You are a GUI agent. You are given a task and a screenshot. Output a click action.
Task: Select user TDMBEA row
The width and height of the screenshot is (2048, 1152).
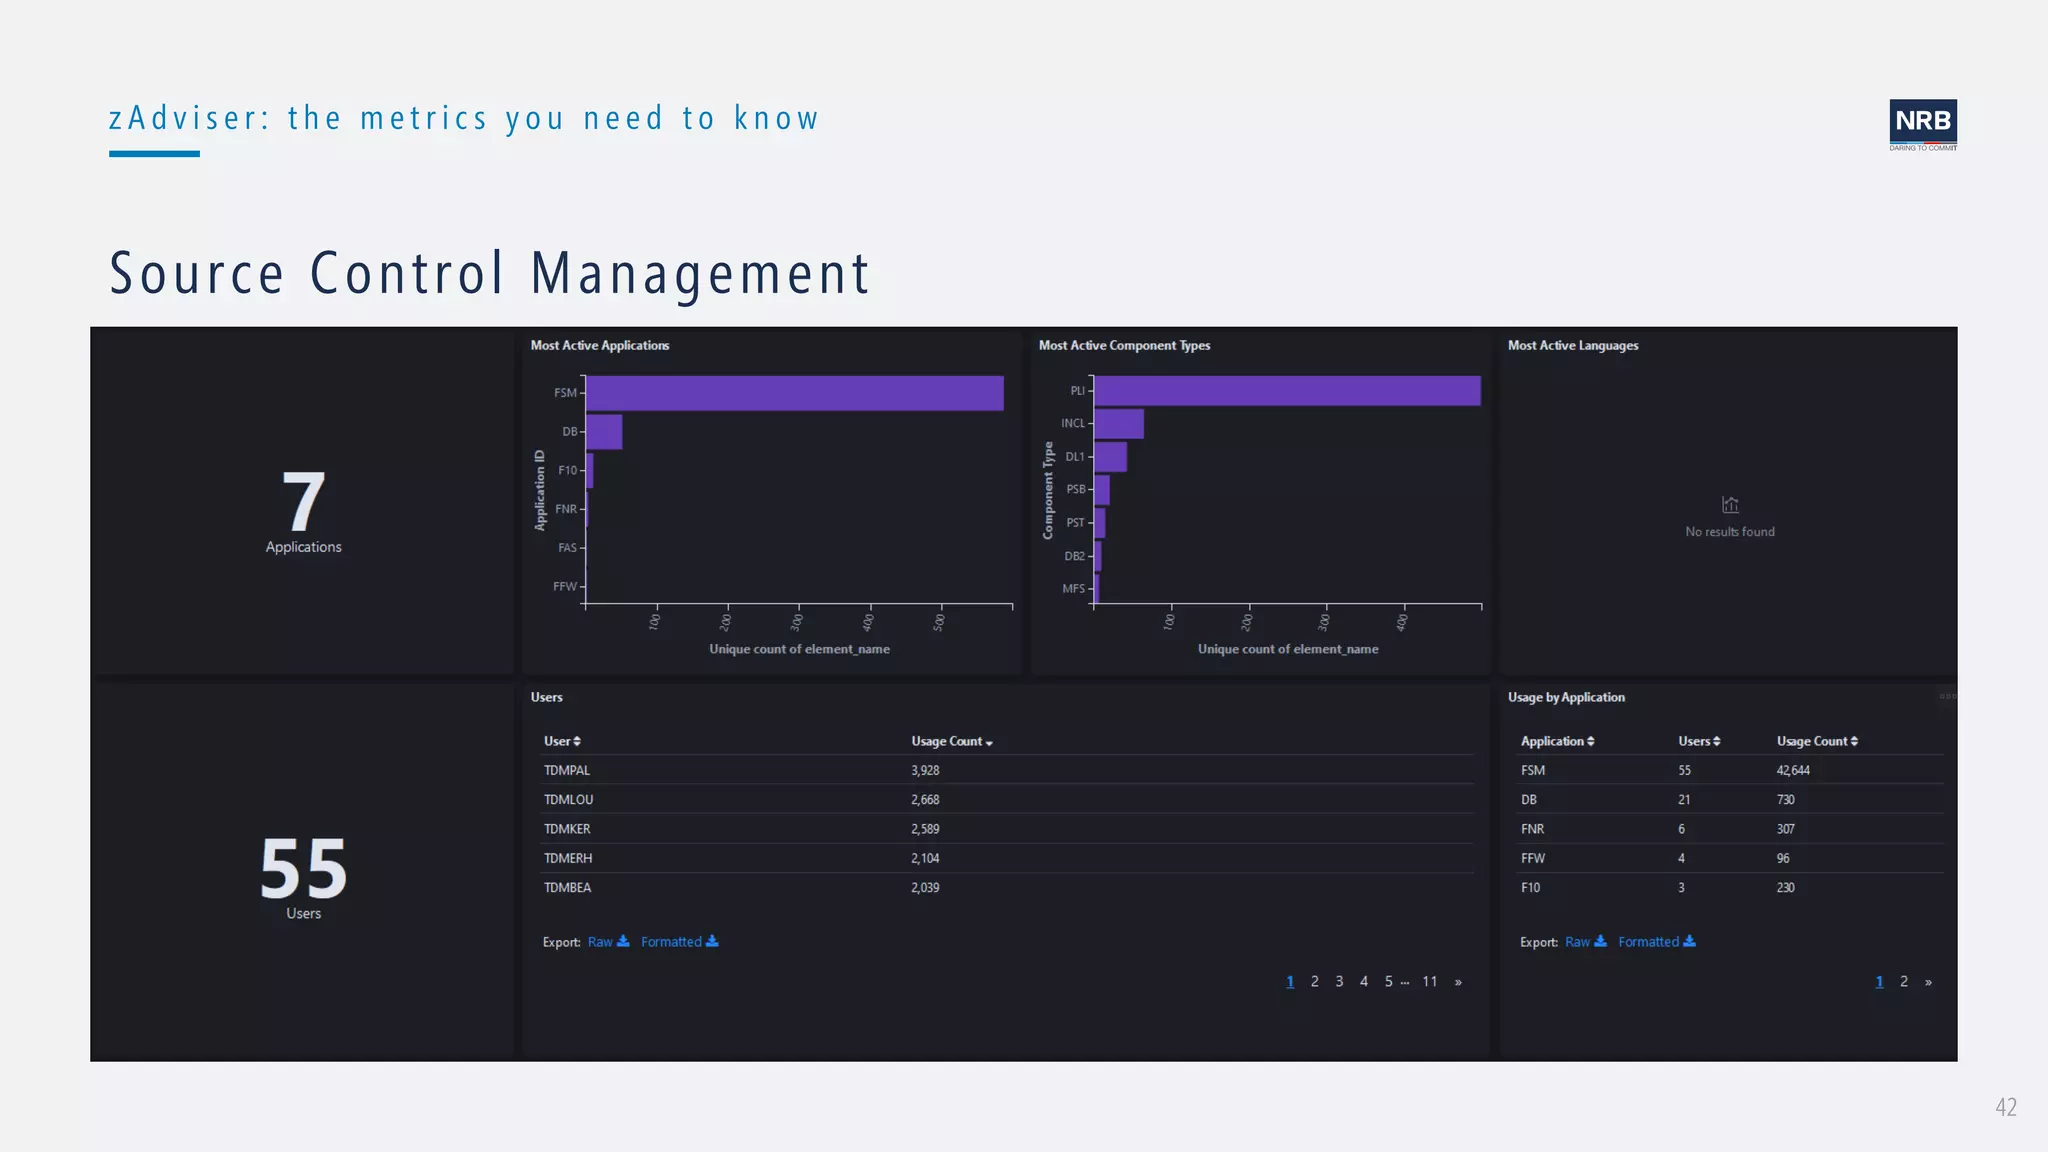click(1007, 888)
